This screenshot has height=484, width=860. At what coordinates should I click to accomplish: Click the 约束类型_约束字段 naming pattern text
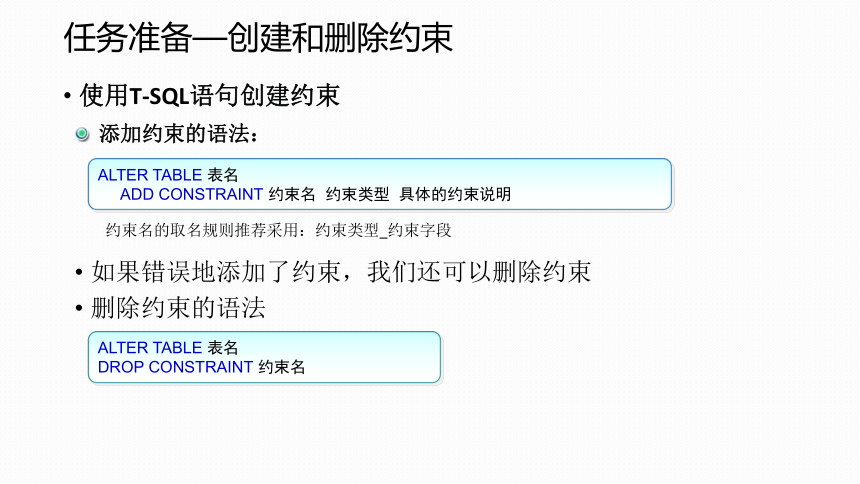[383, 230]
